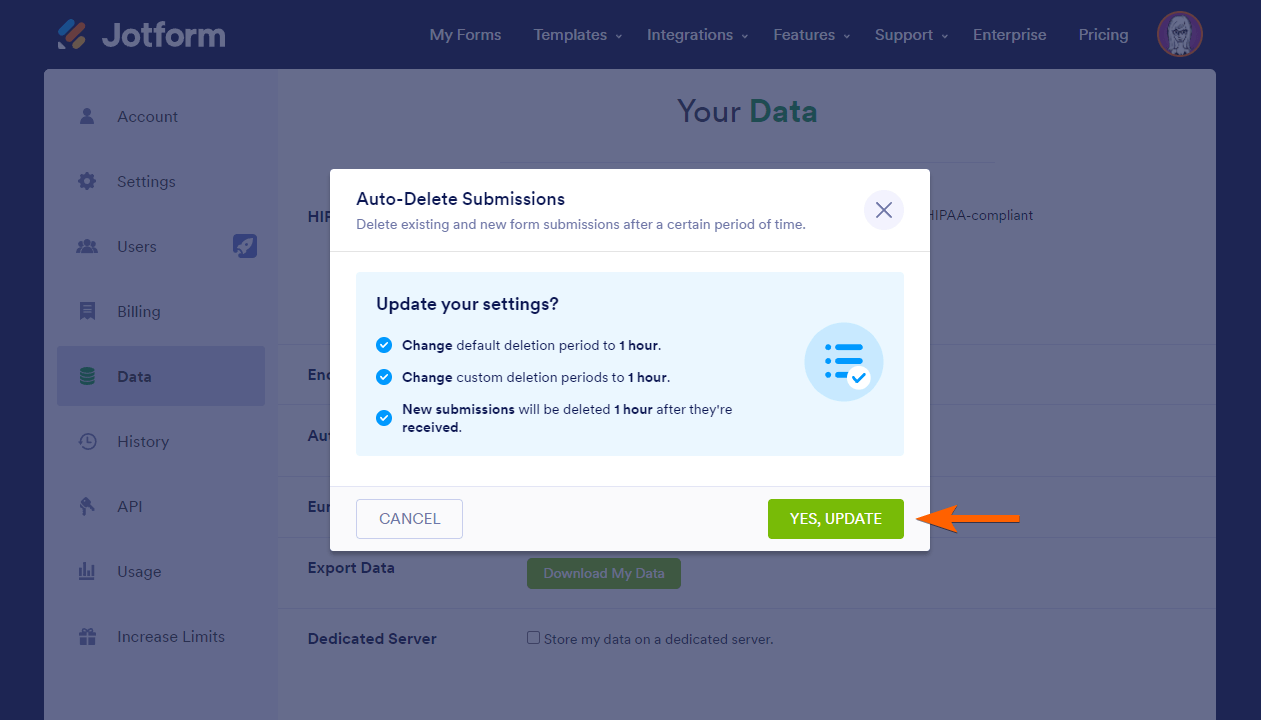Image resolution: width=1261 pixels, height=720 pixels.
Task: Click the Jotform logo icon
Action: pyautogui.click(x=72, y=35)
